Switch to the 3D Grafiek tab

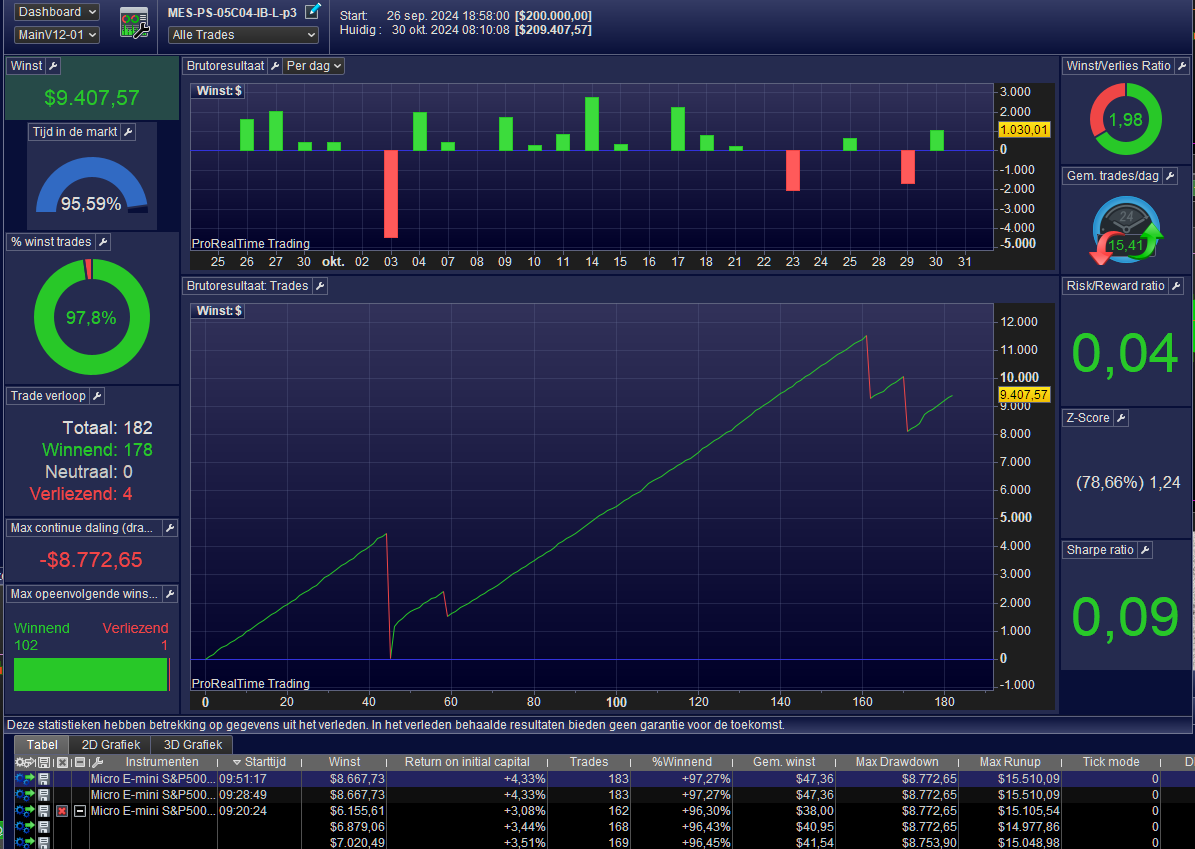[x=193, y=745]
